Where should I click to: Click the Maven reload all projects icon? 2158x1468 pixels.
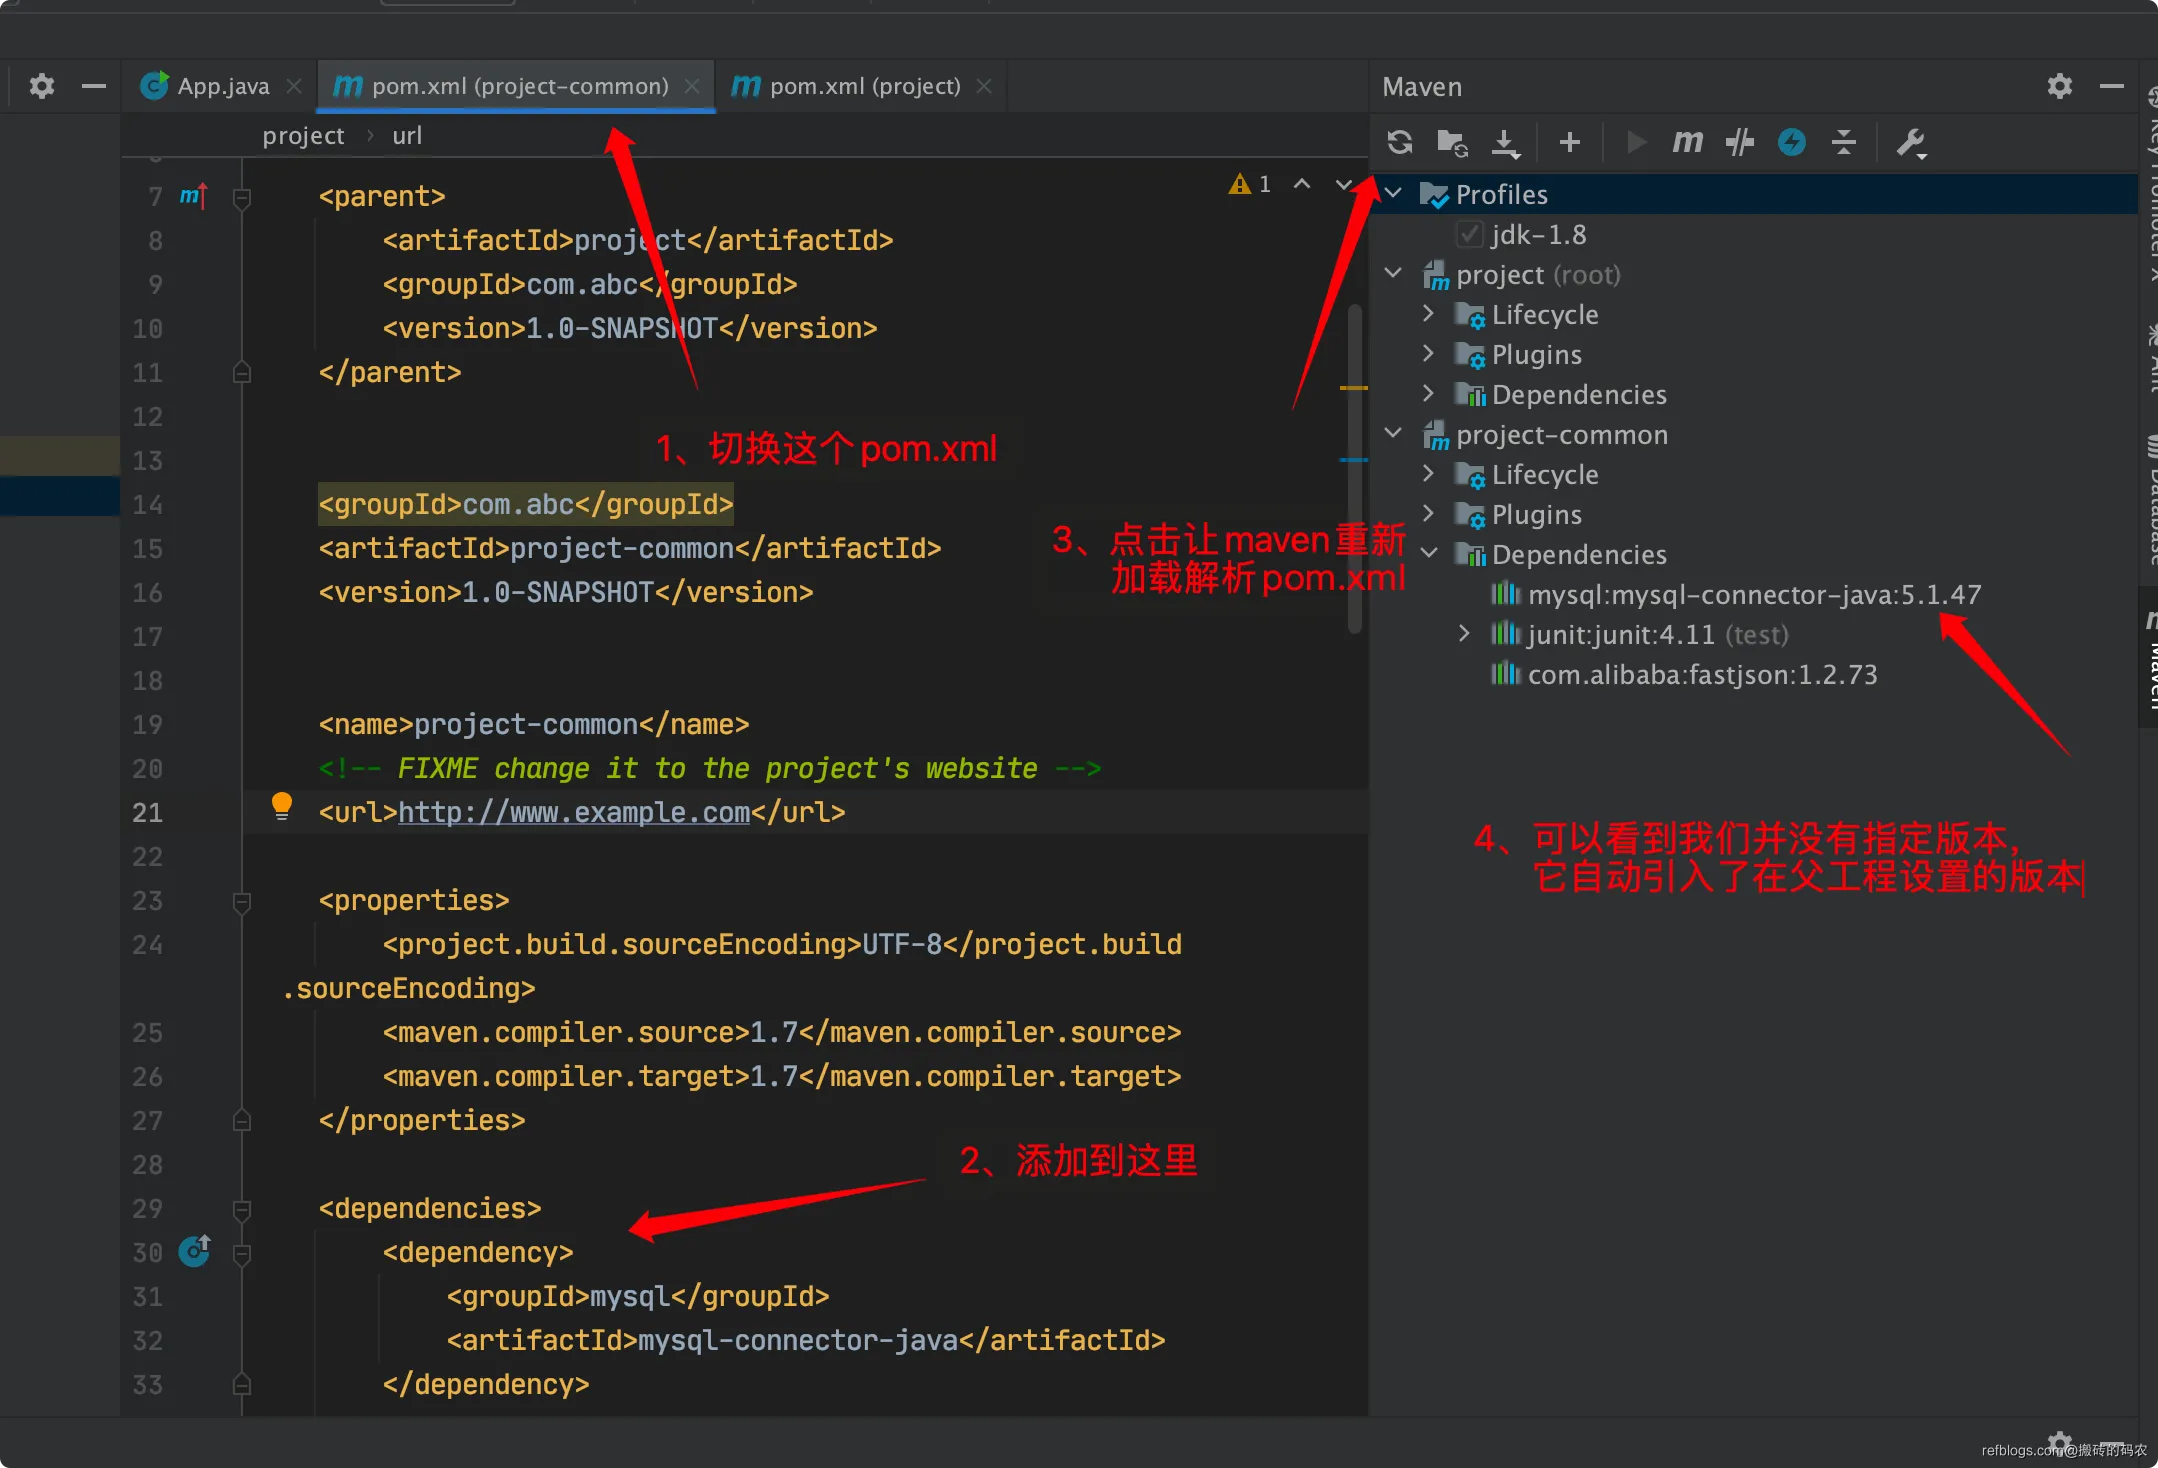(1400, 142)
